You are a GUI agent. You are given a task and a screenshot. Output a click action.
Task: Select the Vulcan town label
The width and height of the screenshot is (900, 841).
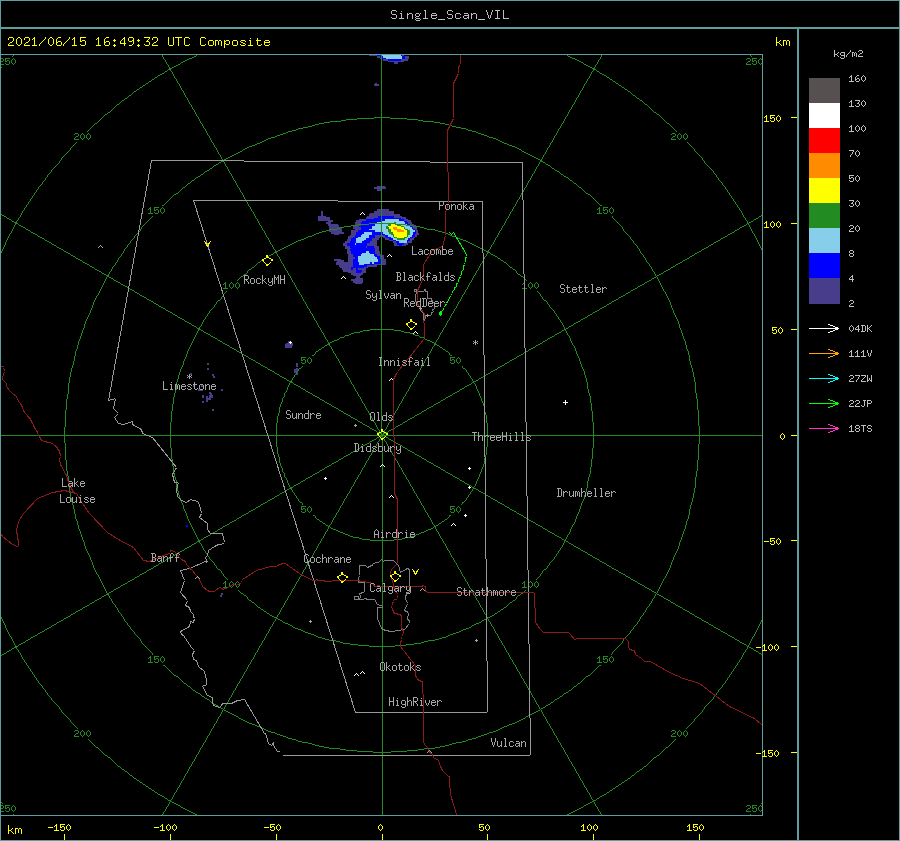pyautogui.click(x=508, y=742)
